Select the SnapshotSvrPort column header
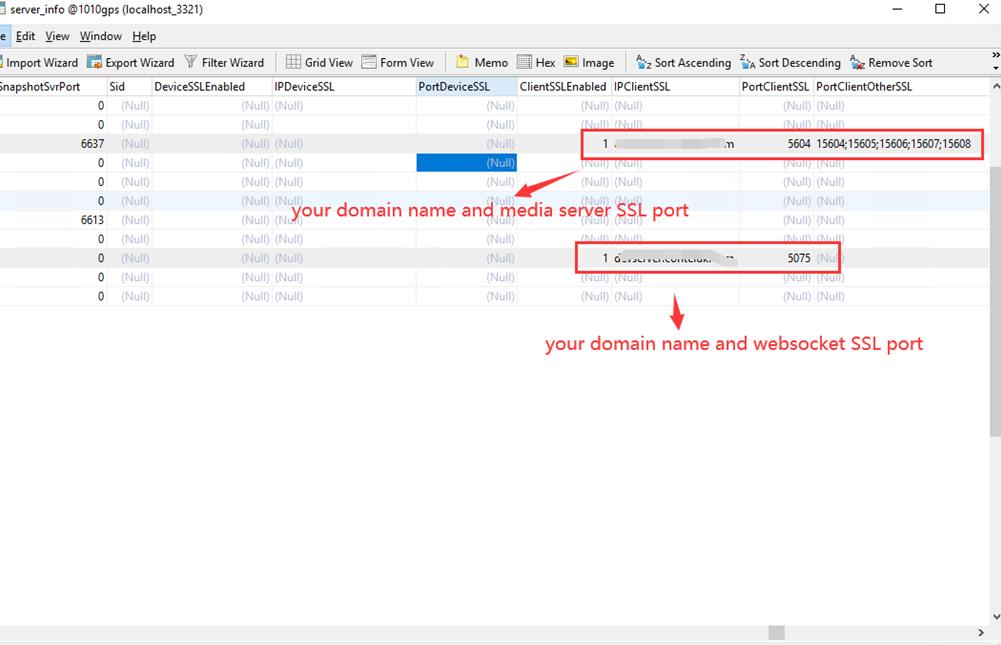This screenshot has height=645, width=1001. point(53,87)
